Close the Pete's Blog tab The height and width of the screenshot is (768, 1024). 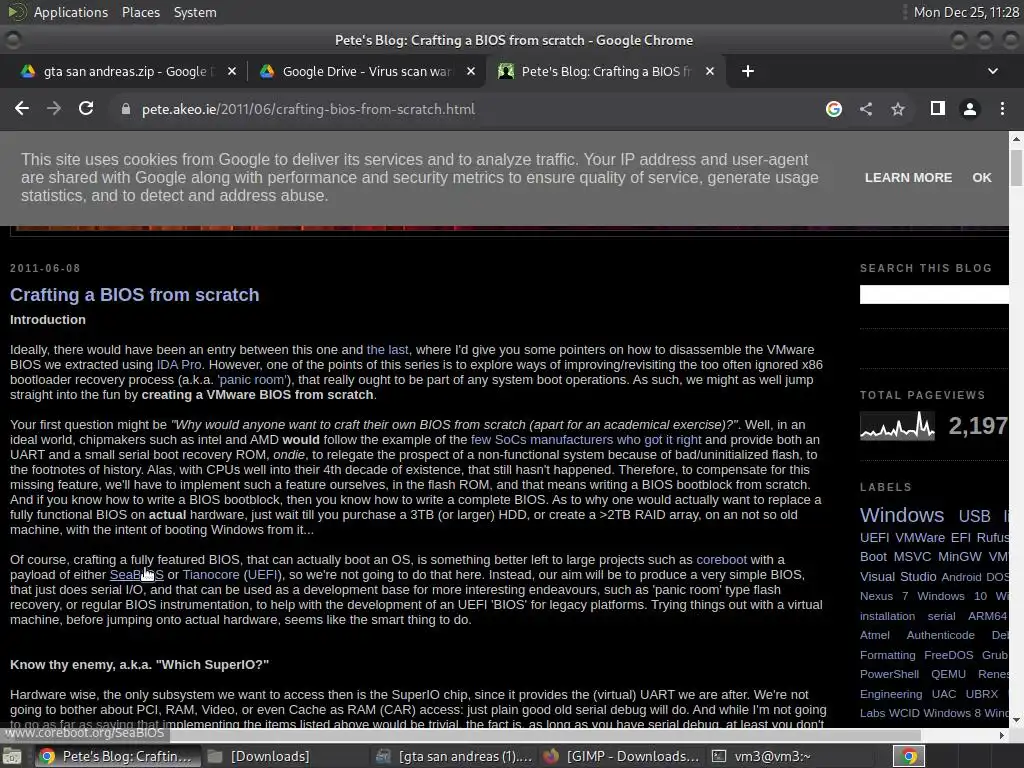coord(710,71)
